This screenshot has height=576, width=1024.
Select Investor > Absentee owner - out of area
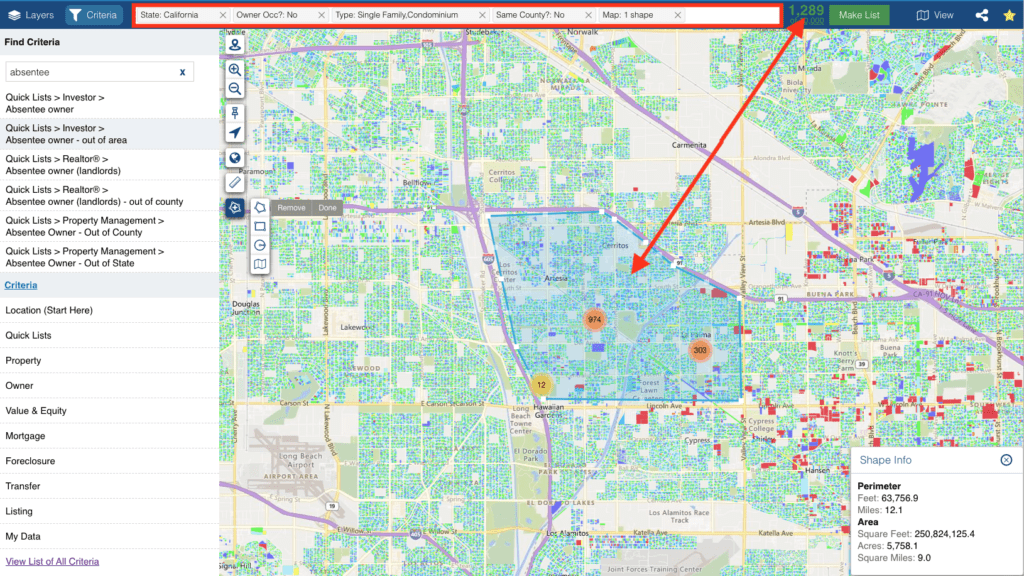pyautogui.click(x=110, y=134)
